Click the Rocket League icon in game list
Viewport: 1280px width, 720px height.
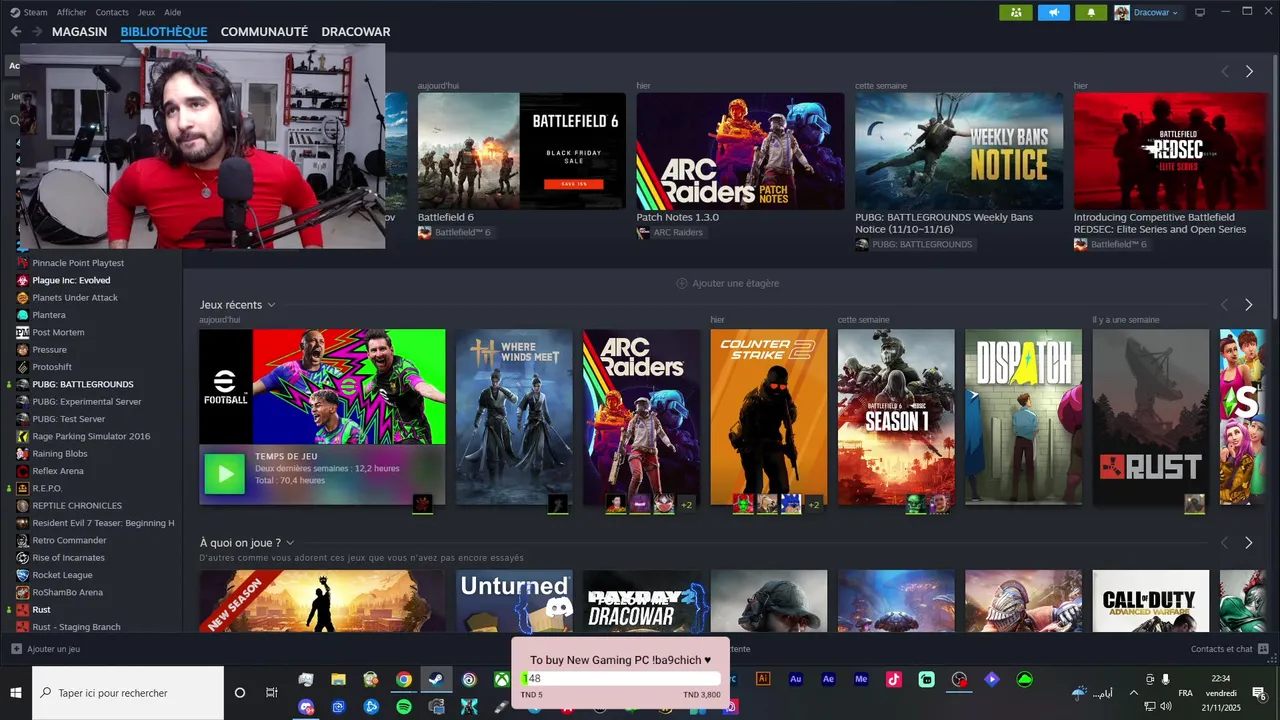tap(23, 575)
